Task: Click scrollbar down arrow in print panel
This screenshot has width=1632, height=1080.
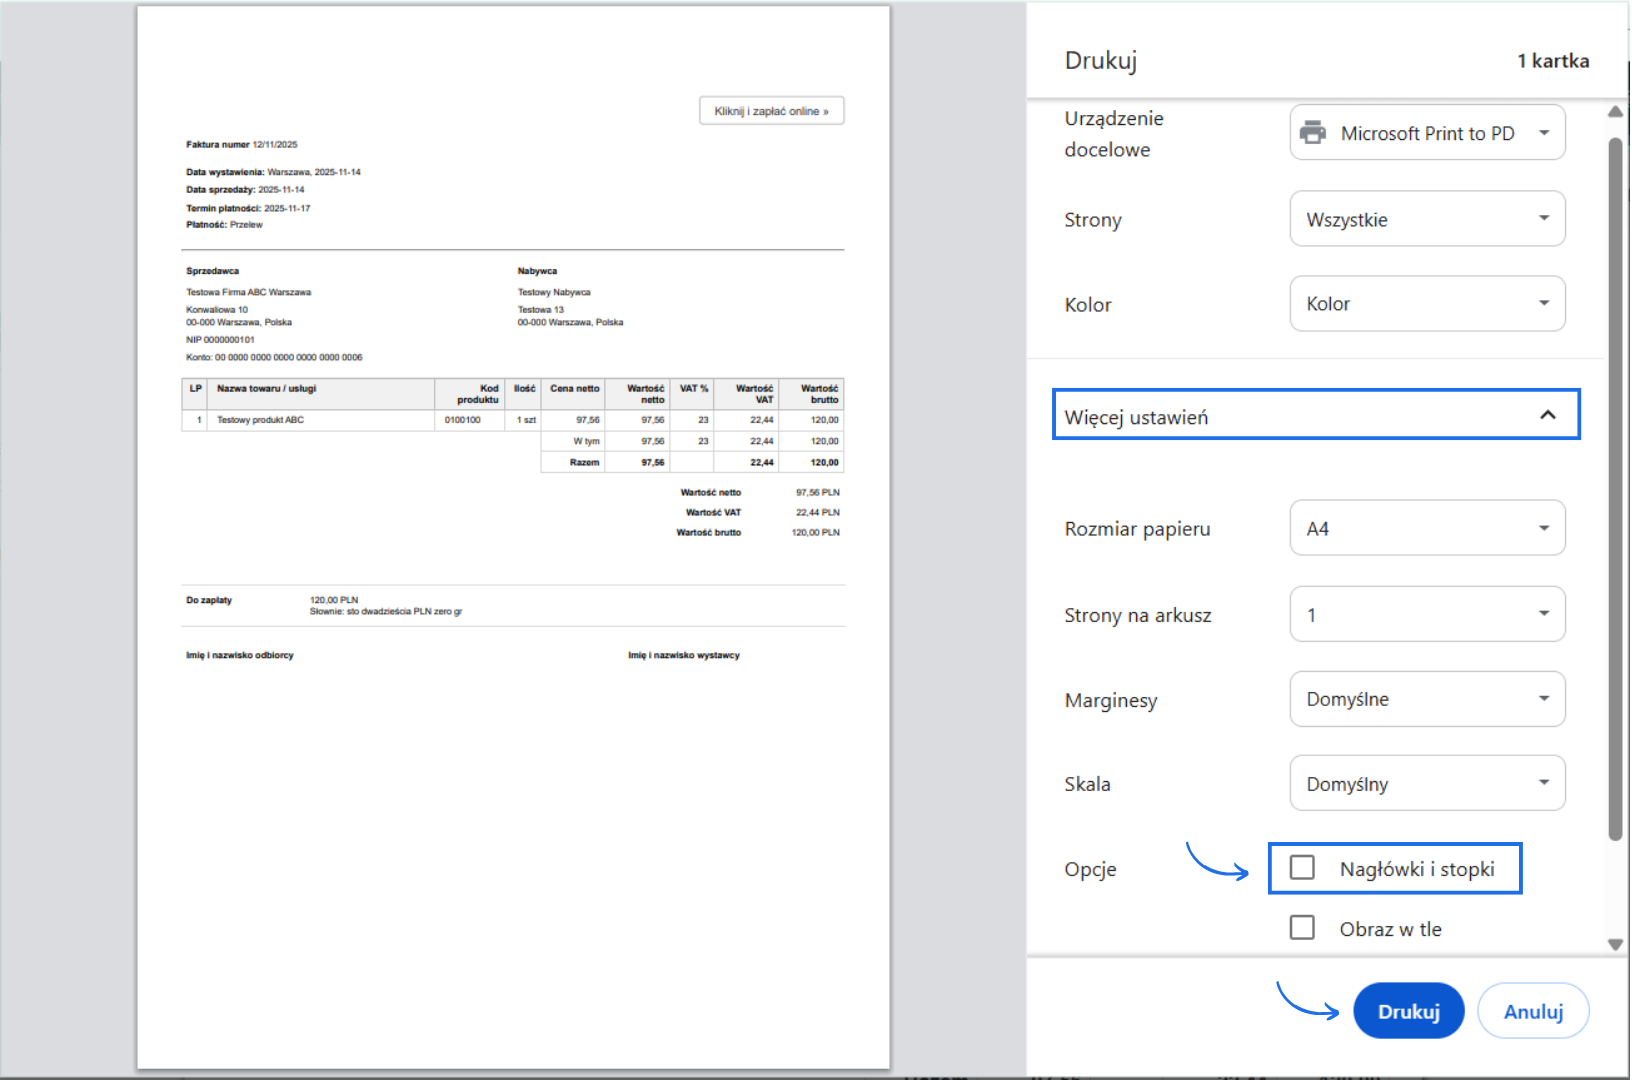Action: pyautogui.click(x=1615, y=944)
